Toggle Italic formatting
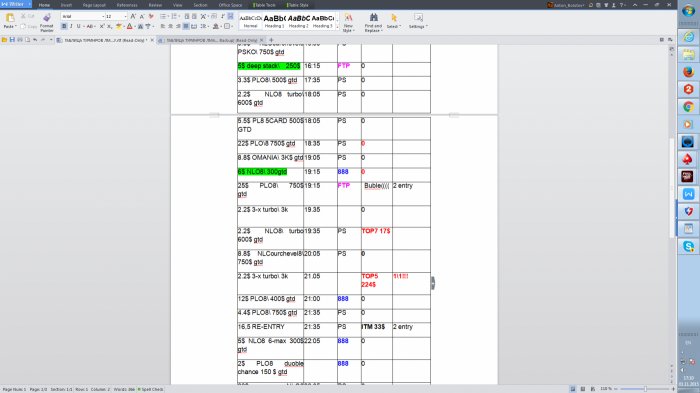Screen dimensions: 700x393 71,27
